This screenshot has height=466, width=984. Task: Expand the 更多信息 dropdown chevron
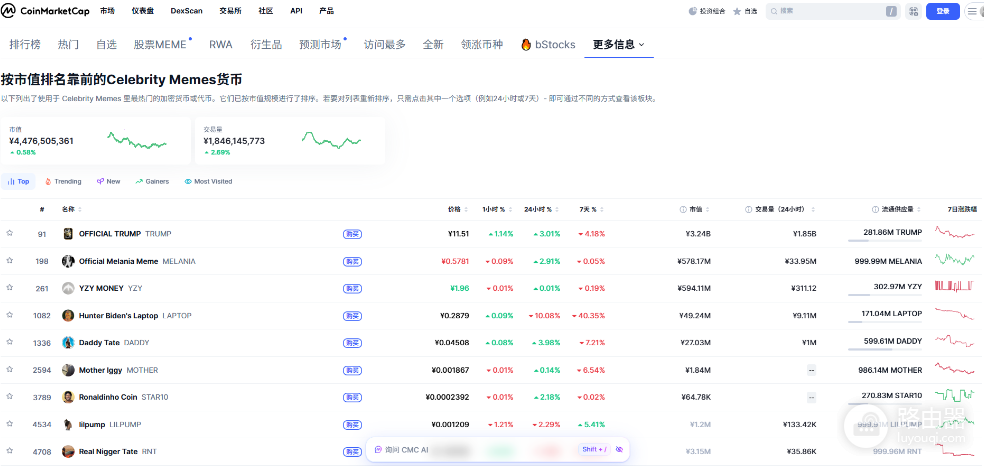coord(641,45)
